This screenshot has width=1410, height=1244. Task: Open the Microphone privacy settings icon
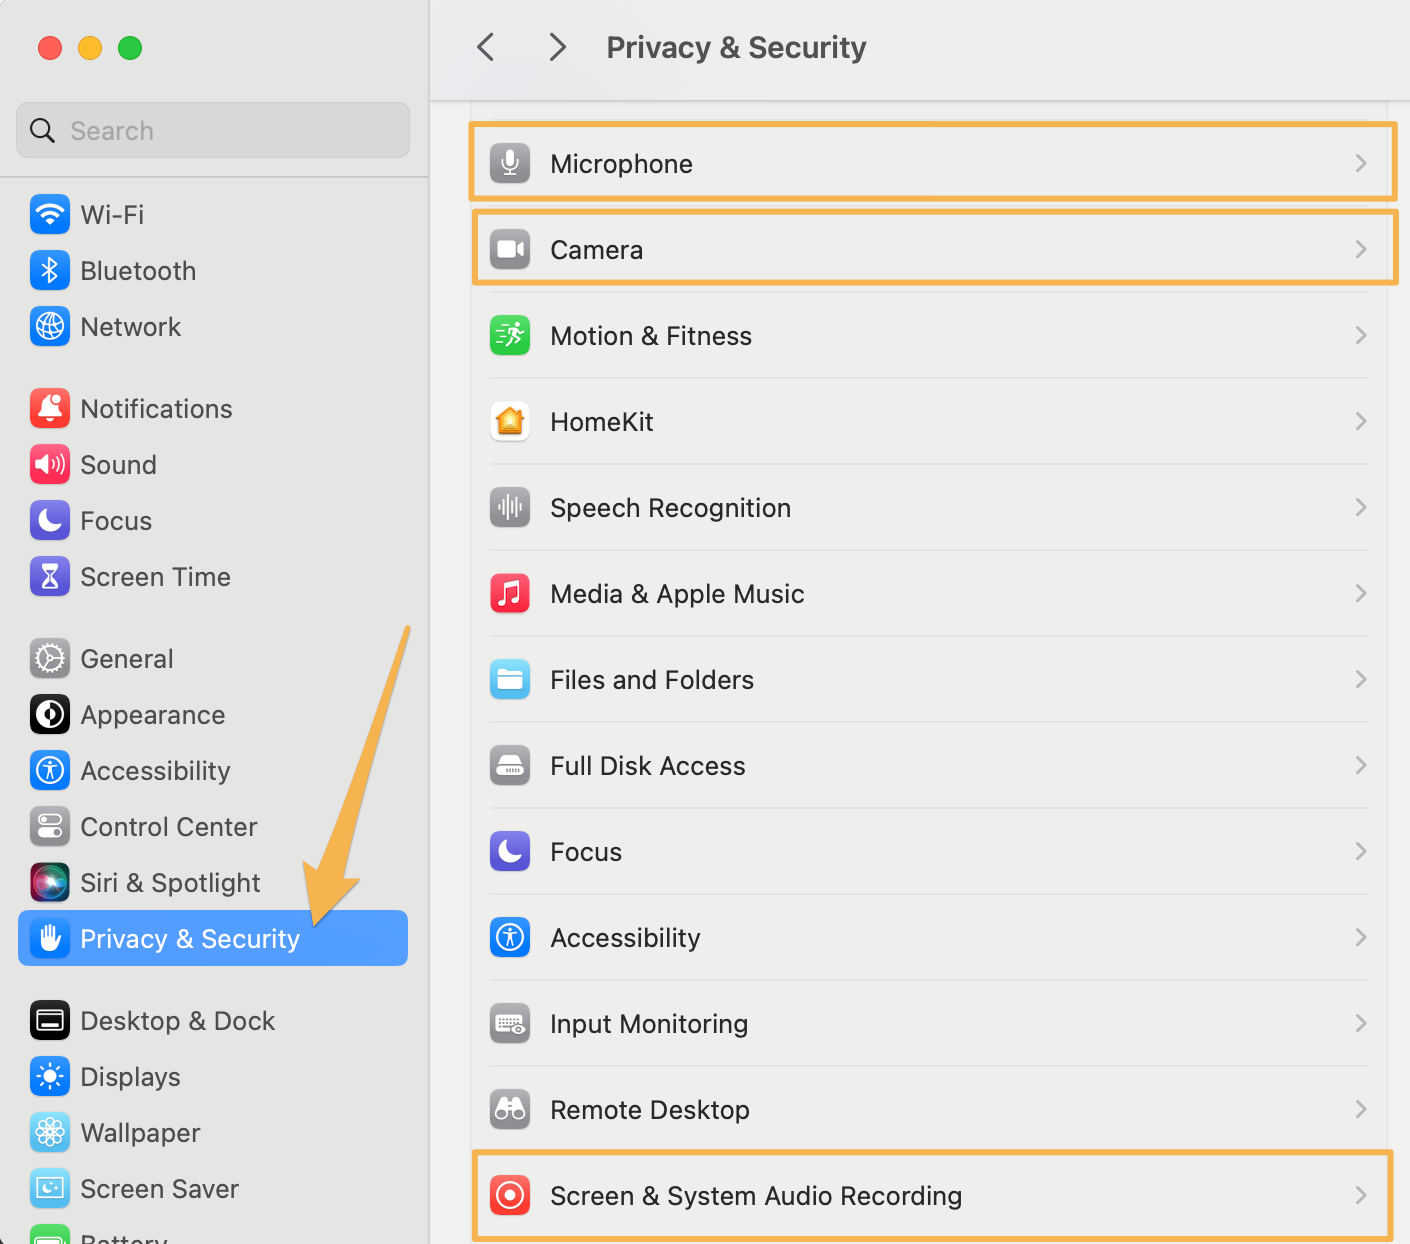(x=510, y=163)
